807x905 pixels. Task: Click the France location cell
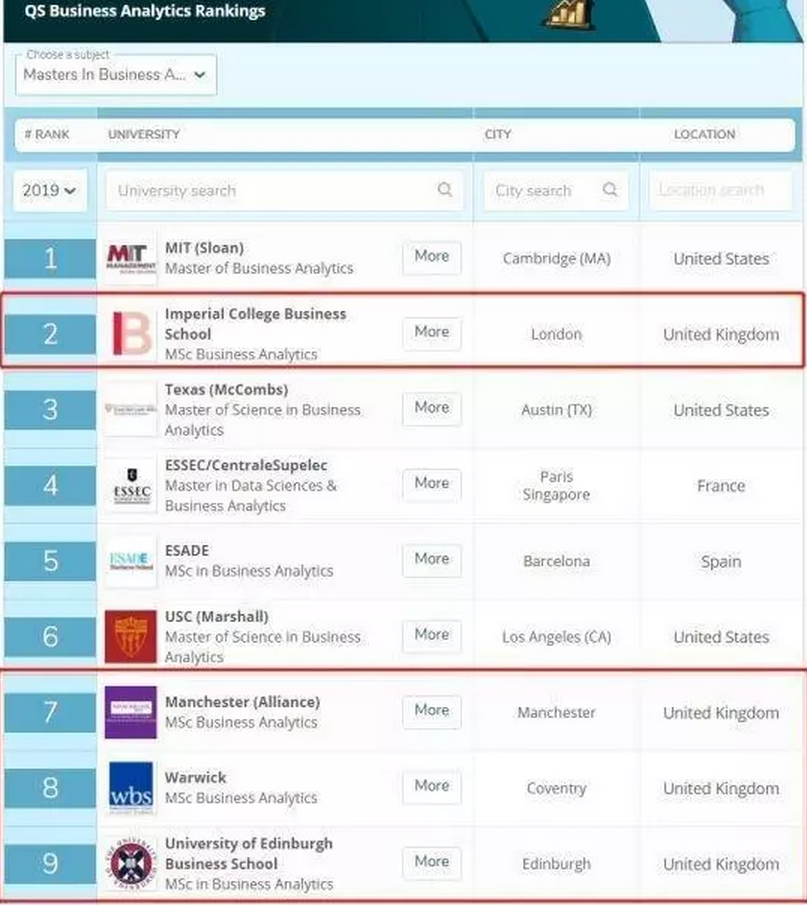click(x=721, y=486)
